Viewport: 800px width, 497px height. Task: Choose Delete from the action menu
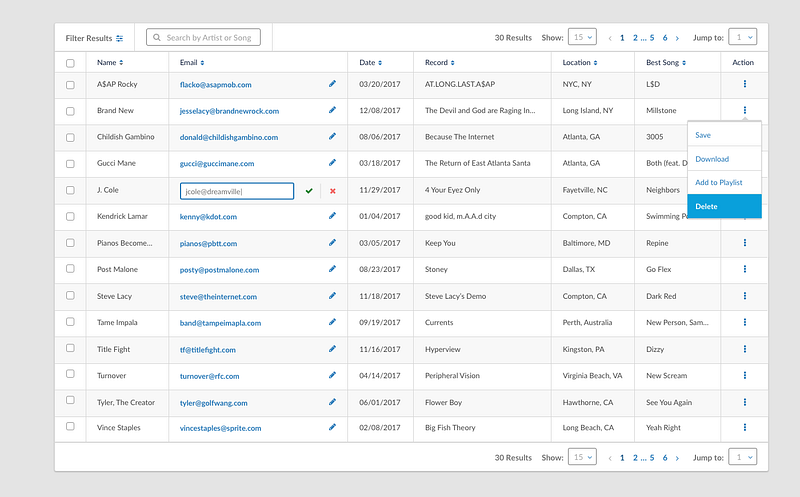coord(724,206)
